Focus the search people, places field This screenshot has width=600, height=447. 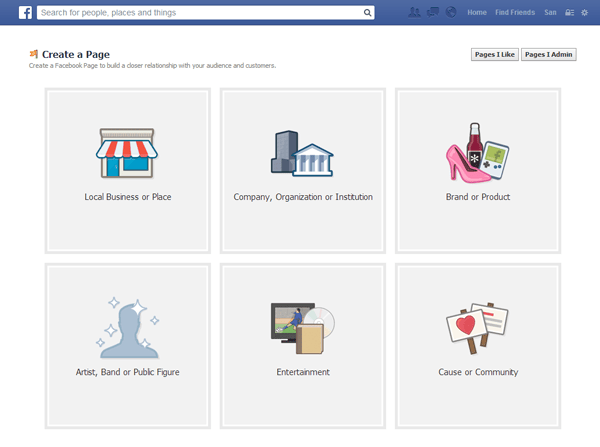[x=200, y=14]
